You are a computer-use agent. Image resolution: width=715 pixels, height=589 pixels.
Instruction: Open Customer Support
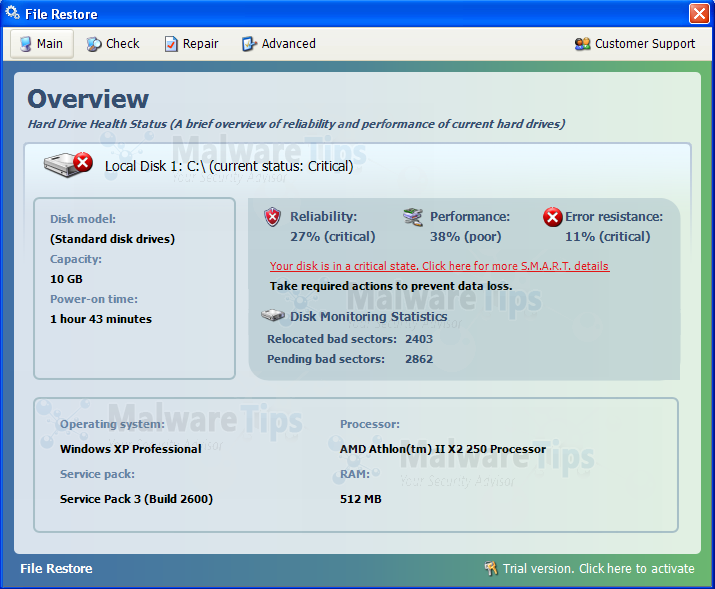(x=635, y=44)
